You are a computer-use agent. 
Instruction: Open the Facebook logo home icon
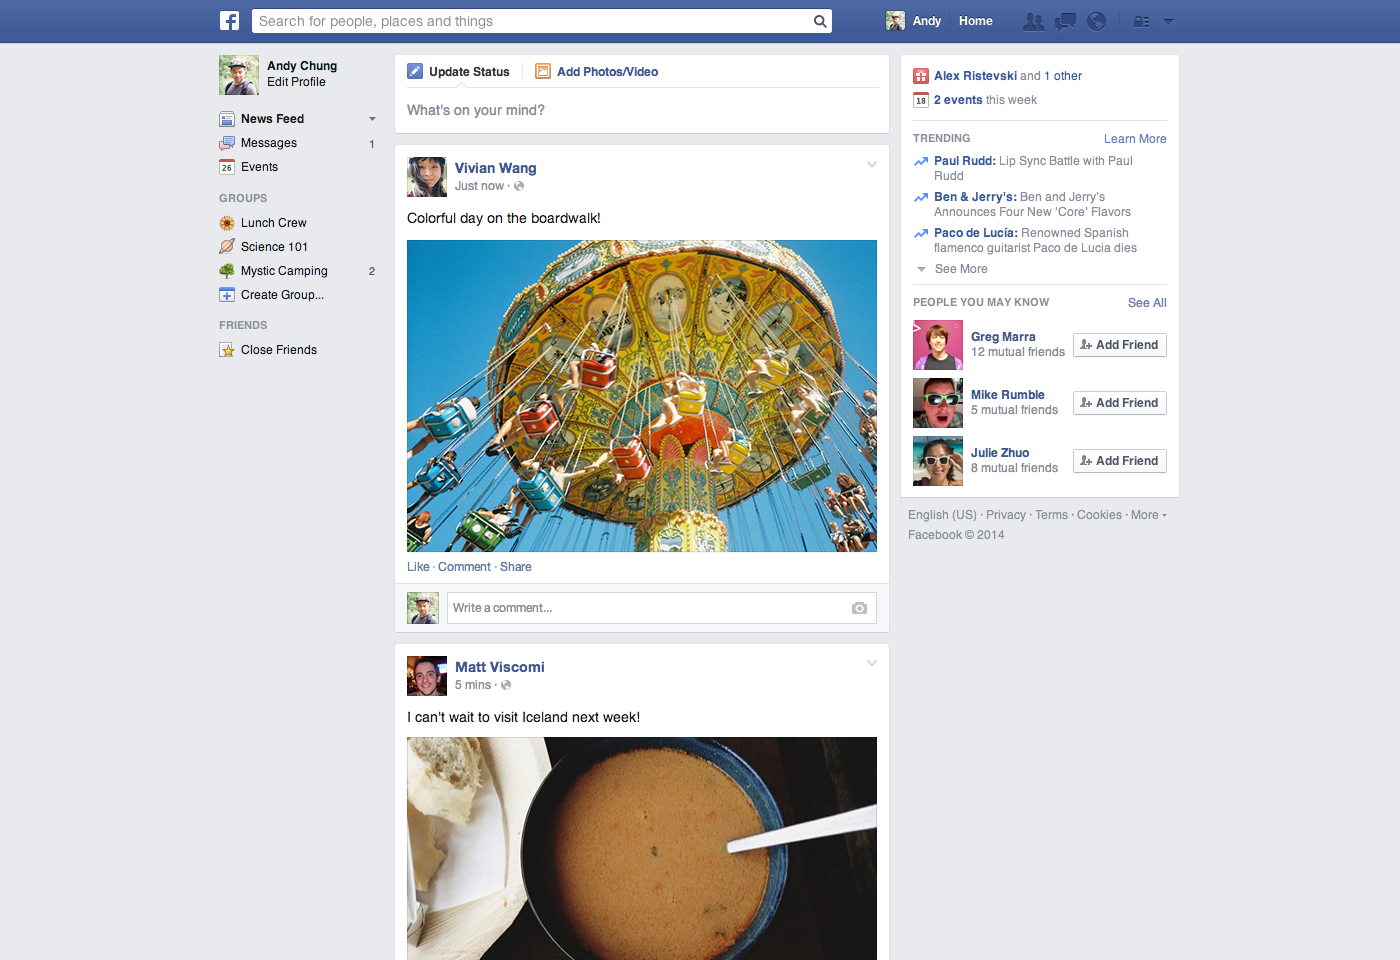click(230, 21)
